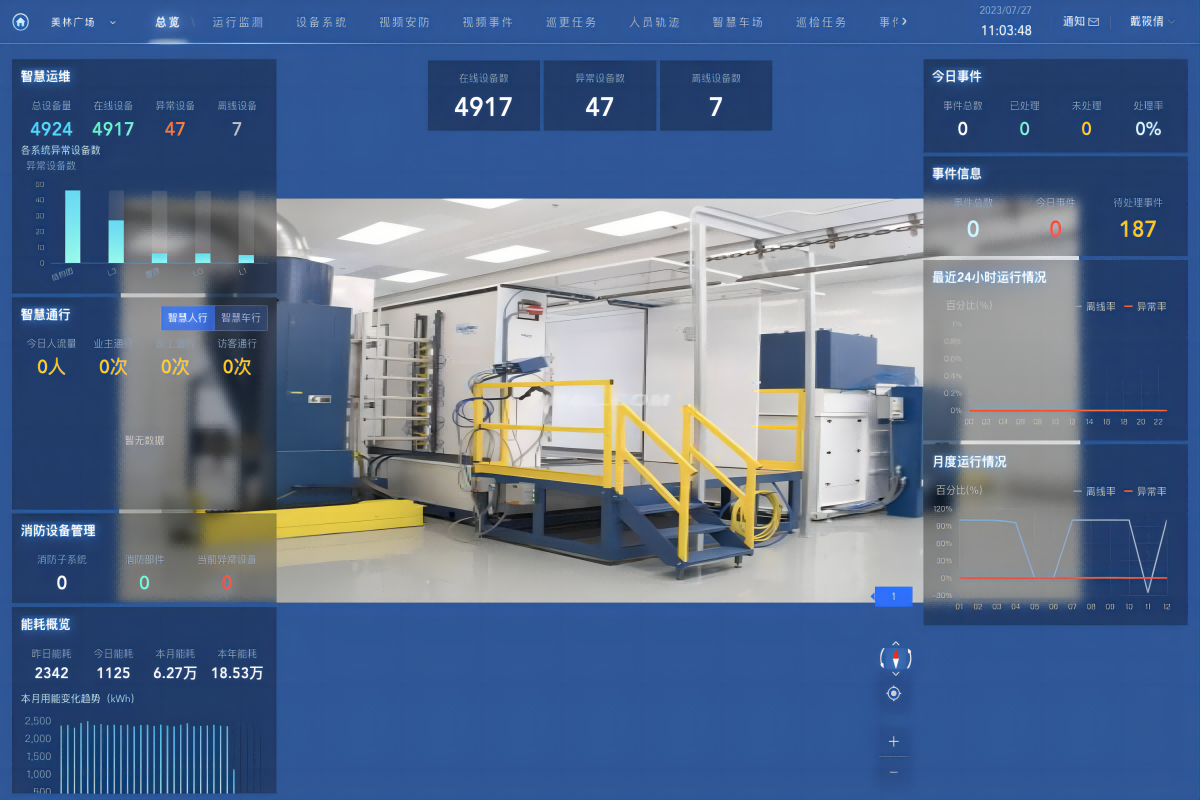This screenshot has width=1200, height=800.
Task: Click the 异常设备数 card showing 47
Action: [x=600, y=96]
